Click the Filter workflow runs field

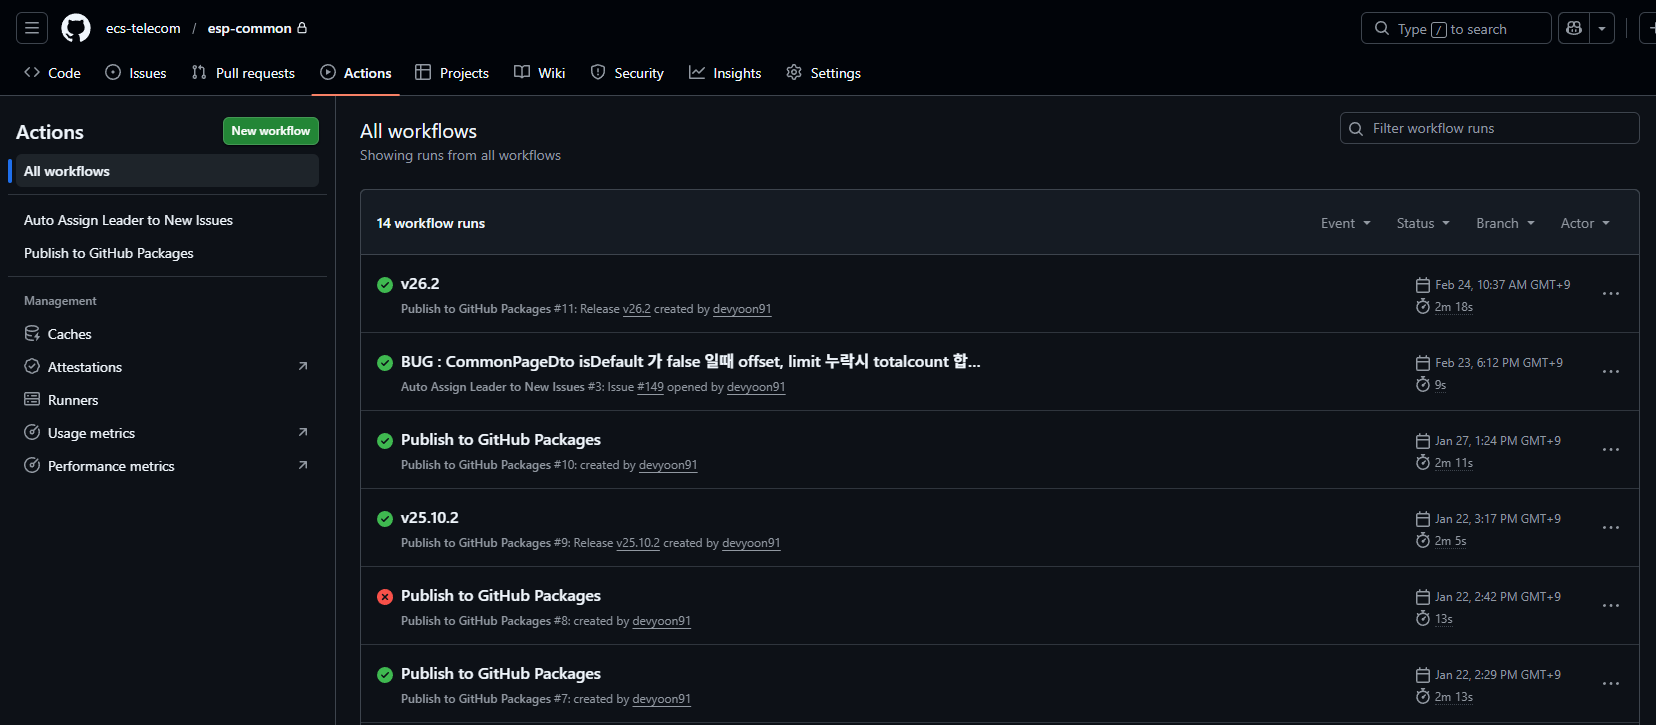click(x=1489, y=128)
